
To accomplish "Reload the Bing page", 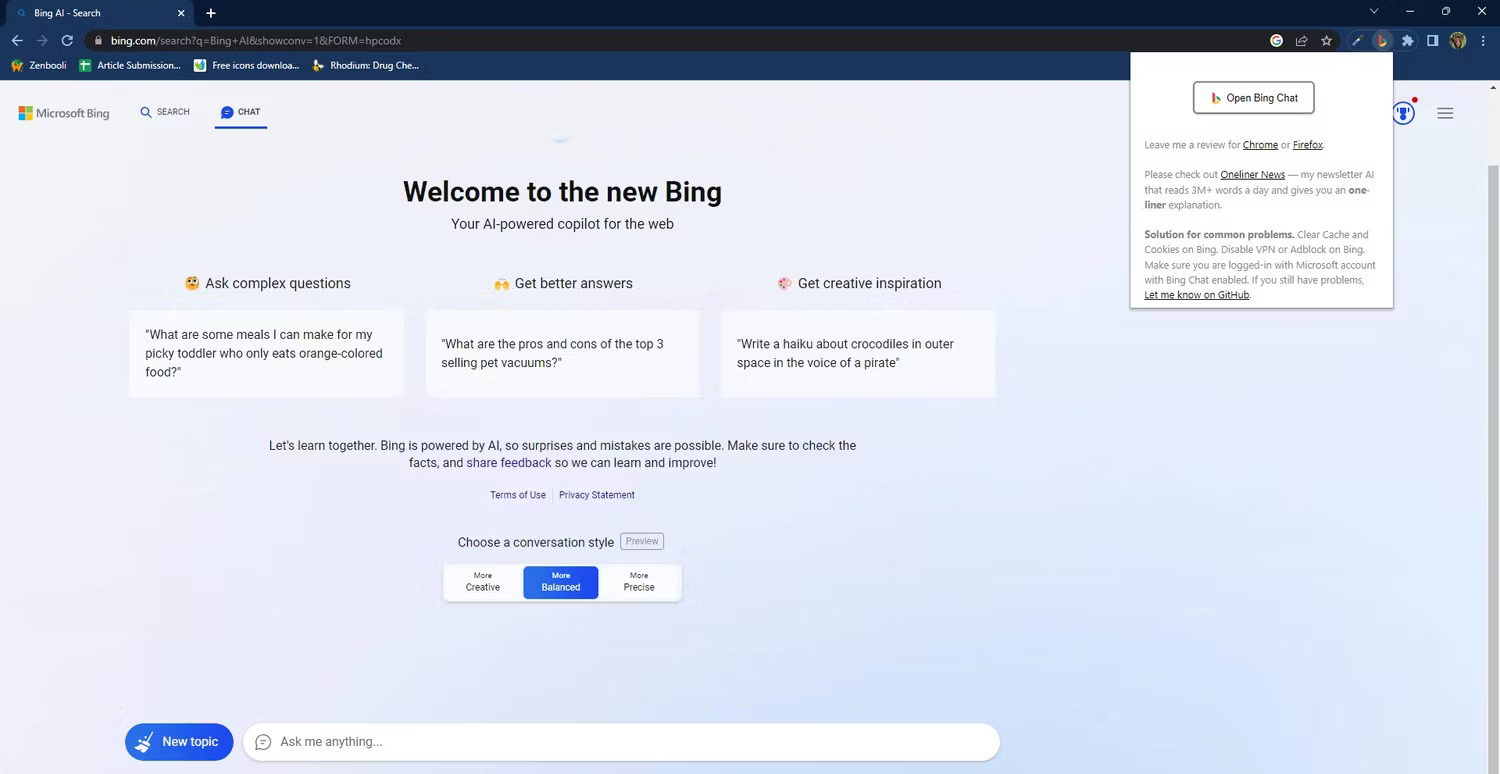I will tap(67, 41).
